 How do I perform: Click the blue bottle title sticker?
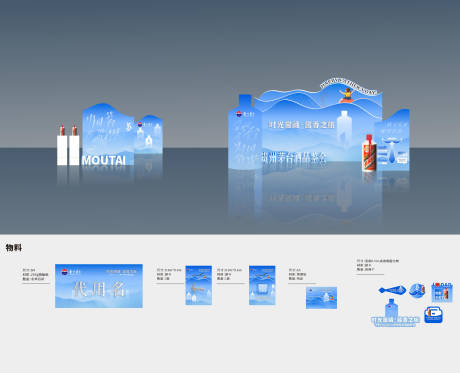[x=395, y=313]
